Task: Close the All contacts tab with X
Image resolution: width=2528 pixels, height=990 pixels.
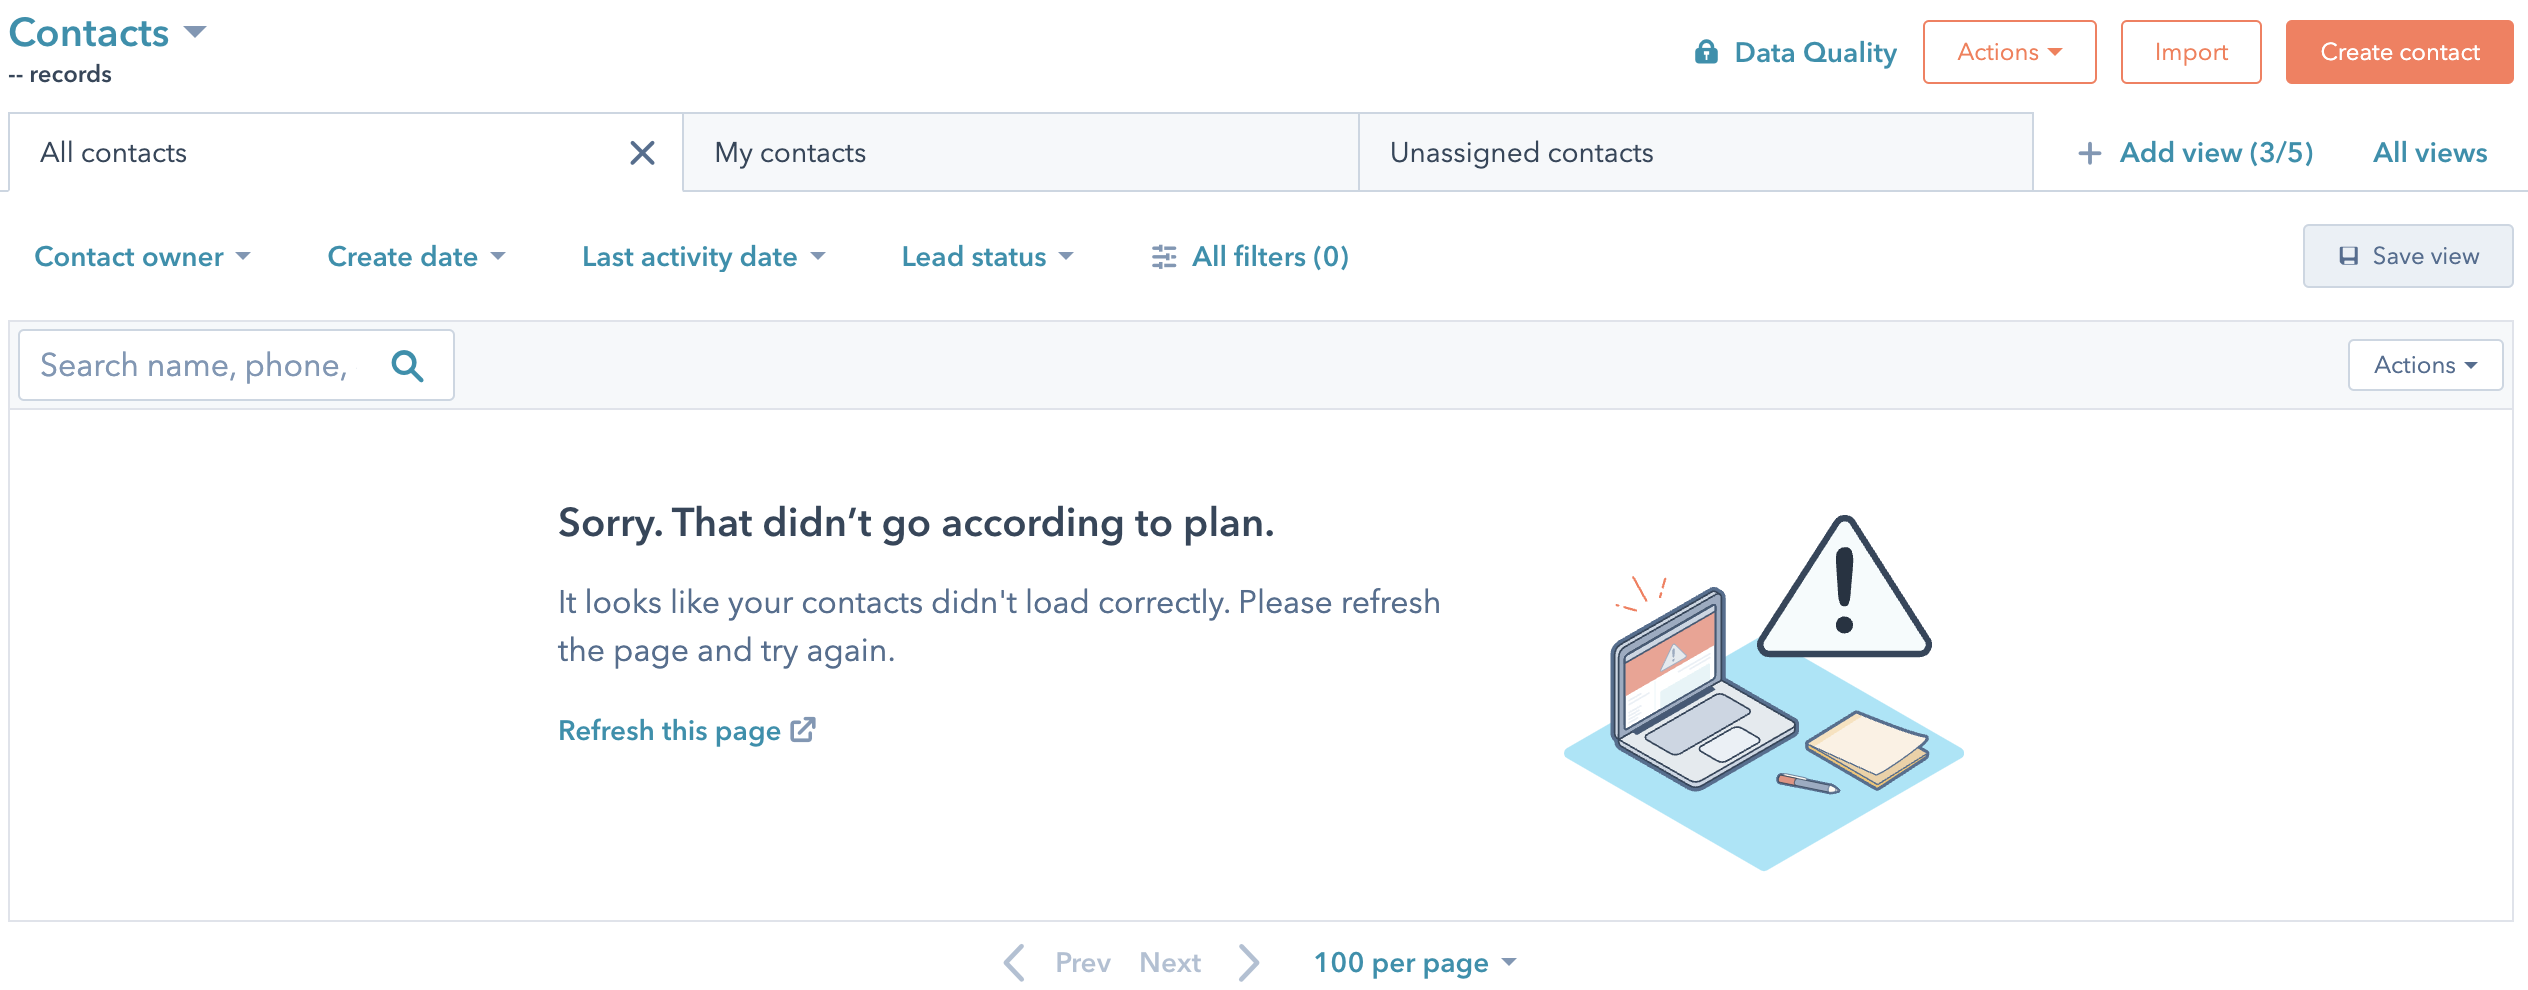Action: (x=642, y=153)
